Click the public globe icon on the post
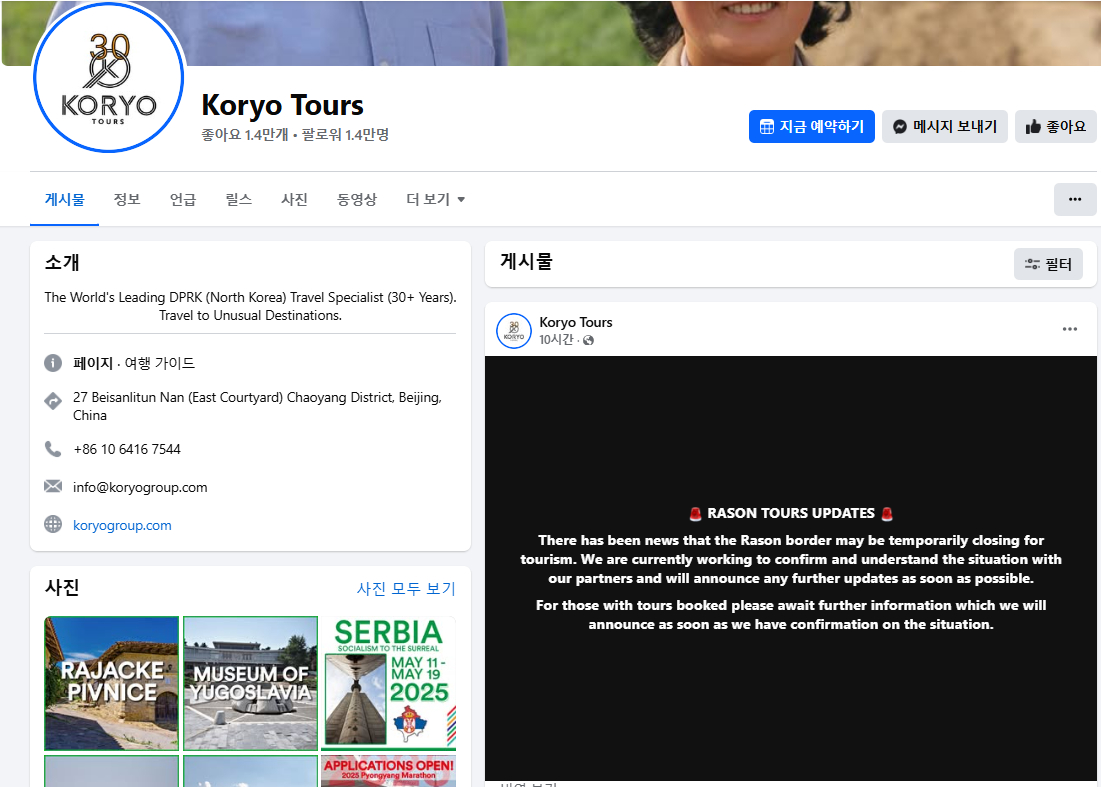Screen dimensions: 1101x787 588,340
